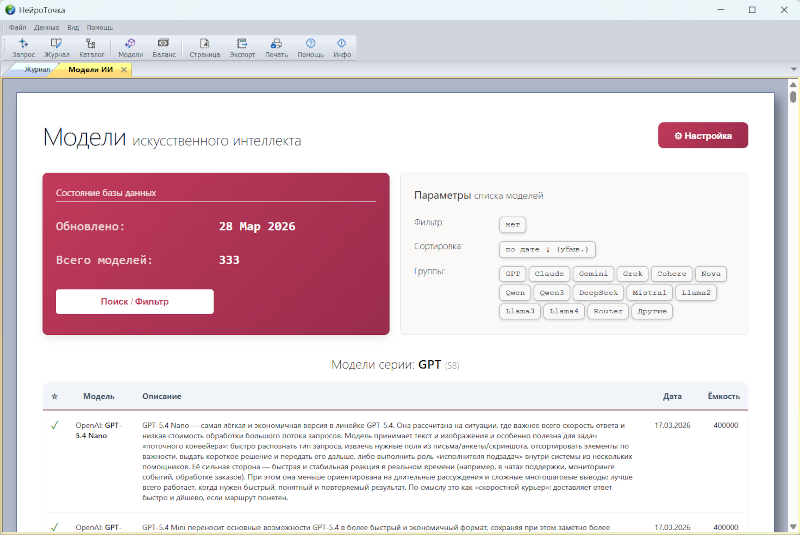
Task: Select the Модели toolbar icon
Action: point(131,48)
